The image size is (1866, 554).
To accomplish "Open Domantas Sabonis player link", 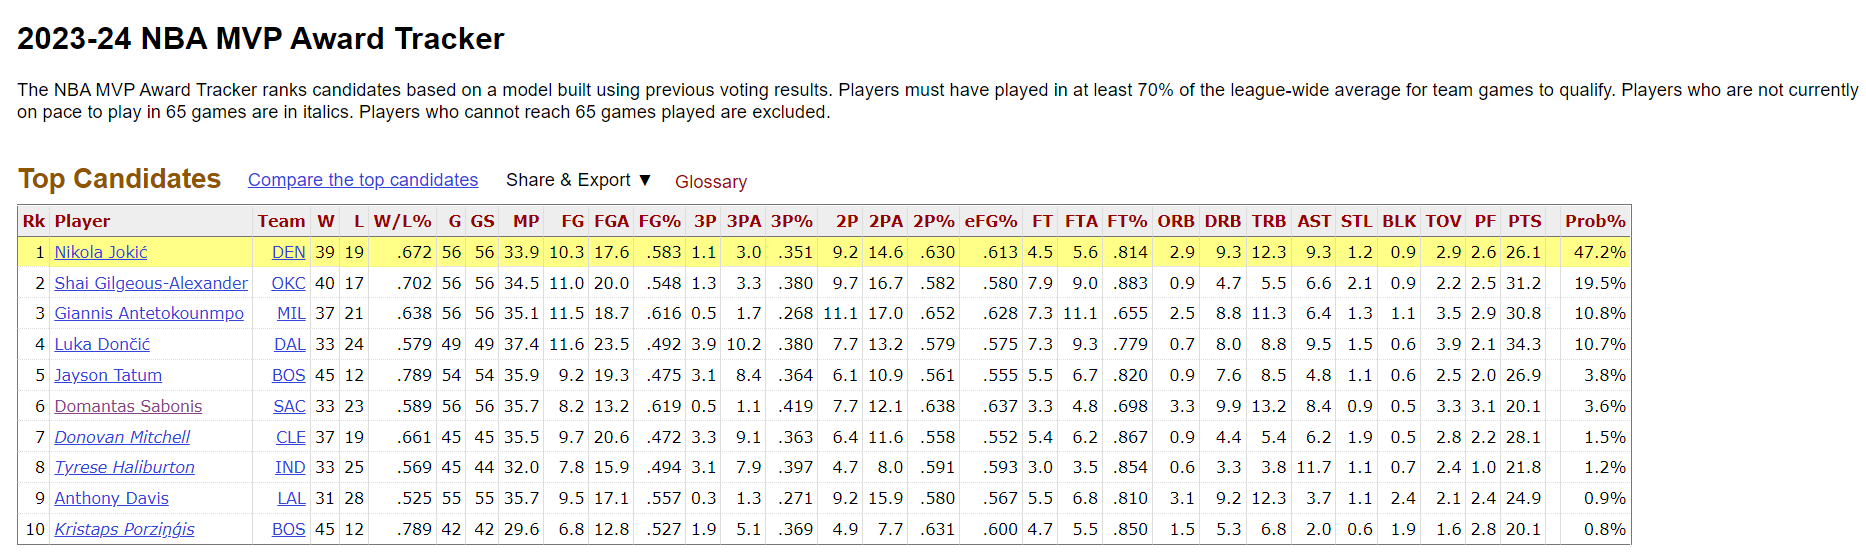I will click(x=128, y=406).
